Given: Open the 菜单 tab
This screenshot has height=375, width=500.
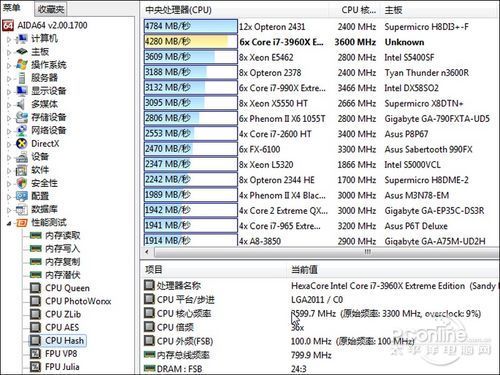Looking at the screenshot, I should point(12,8).
